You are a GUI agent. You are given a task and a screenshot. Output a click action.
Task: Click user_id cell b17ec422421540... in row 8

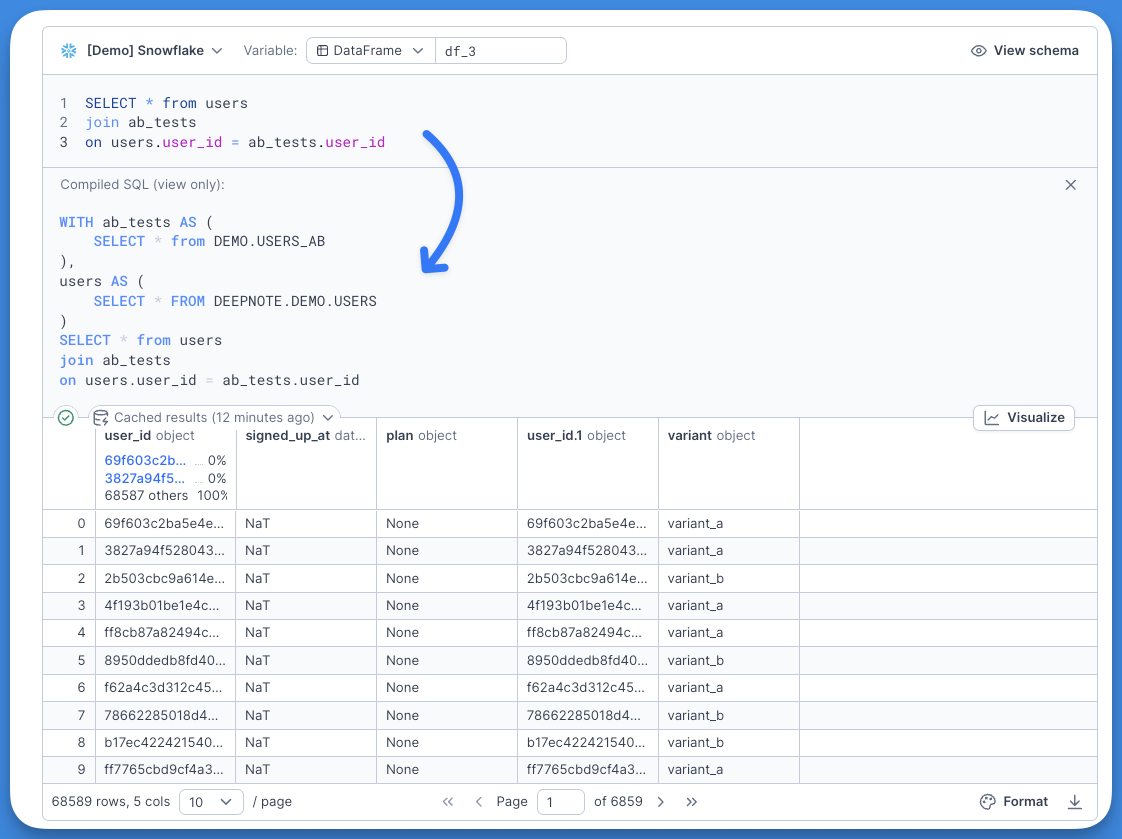(164, 742)
